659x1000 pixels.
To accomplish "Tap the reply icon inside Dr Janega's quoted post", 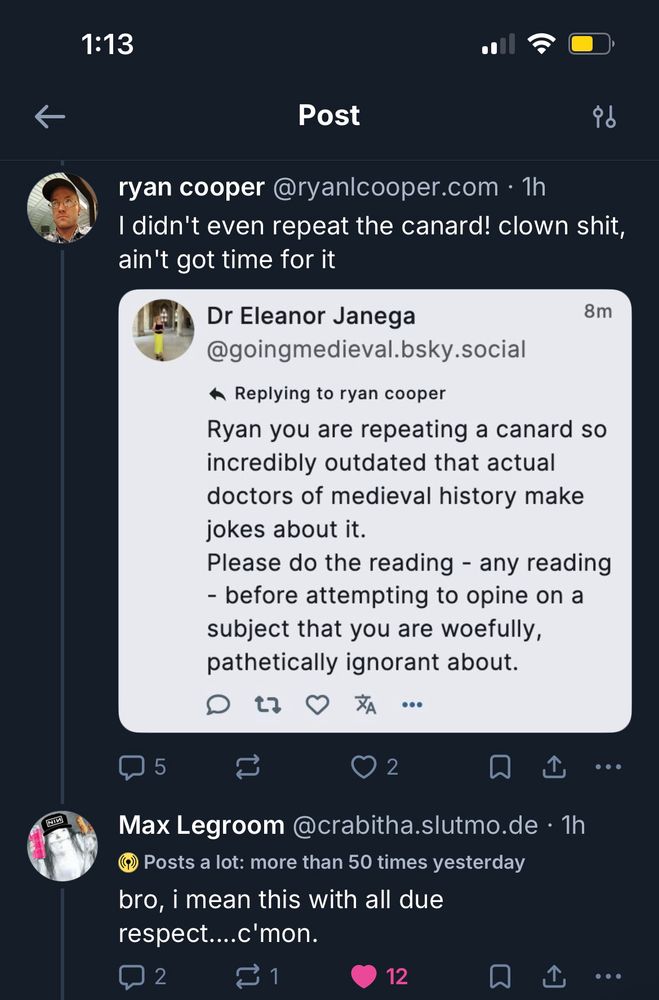I will tap(218, 705).
